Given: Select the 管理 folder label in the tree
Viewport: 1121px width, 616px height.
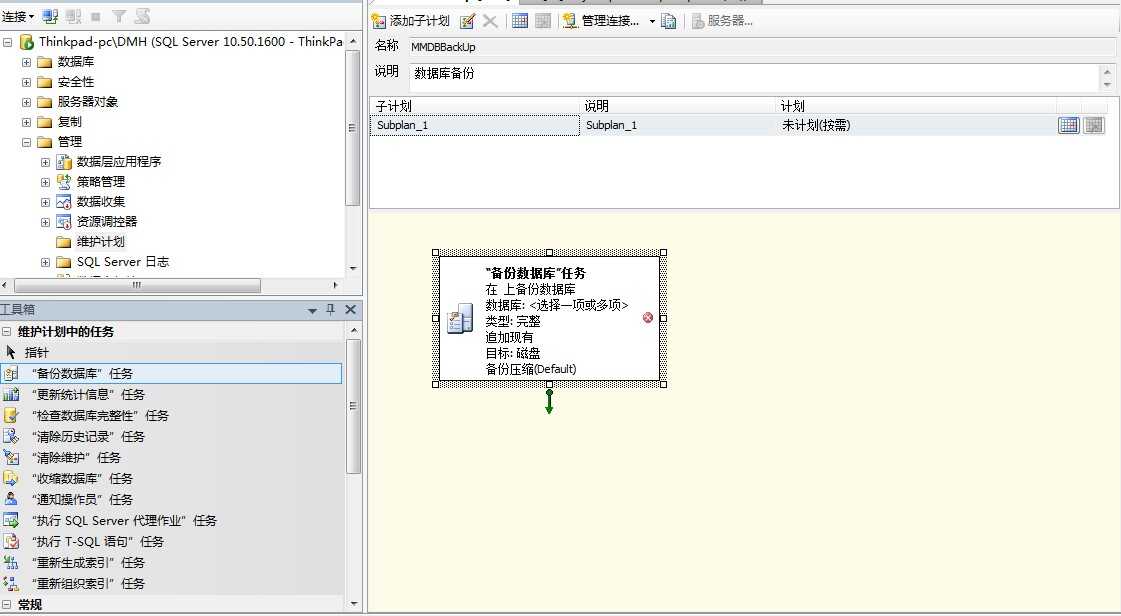Looking at the screenshot, I should tap(69, 142).
